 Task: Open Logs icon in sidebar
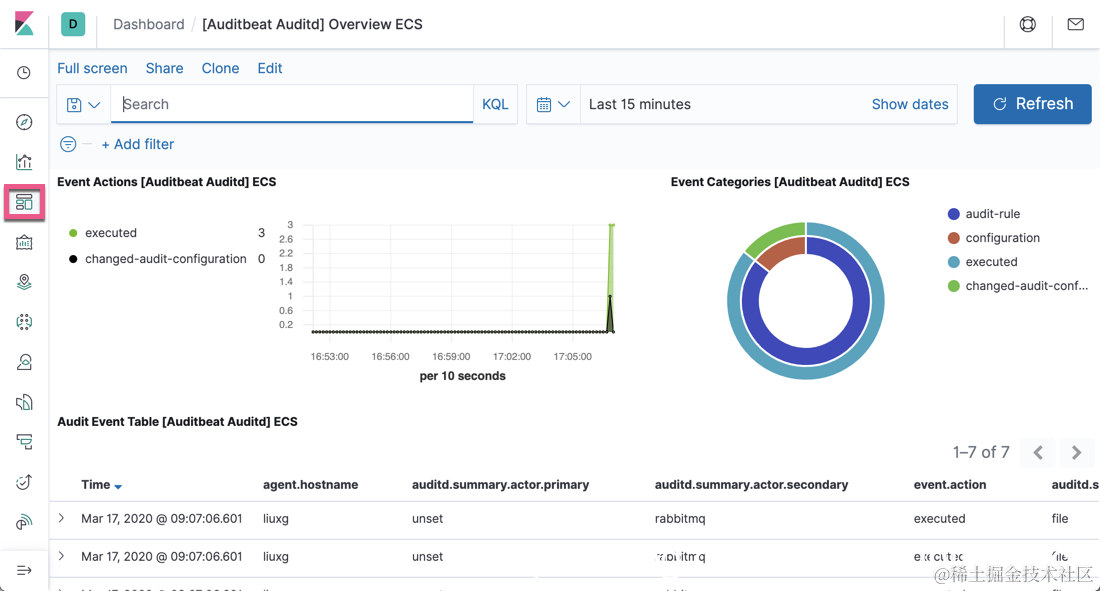24,402
